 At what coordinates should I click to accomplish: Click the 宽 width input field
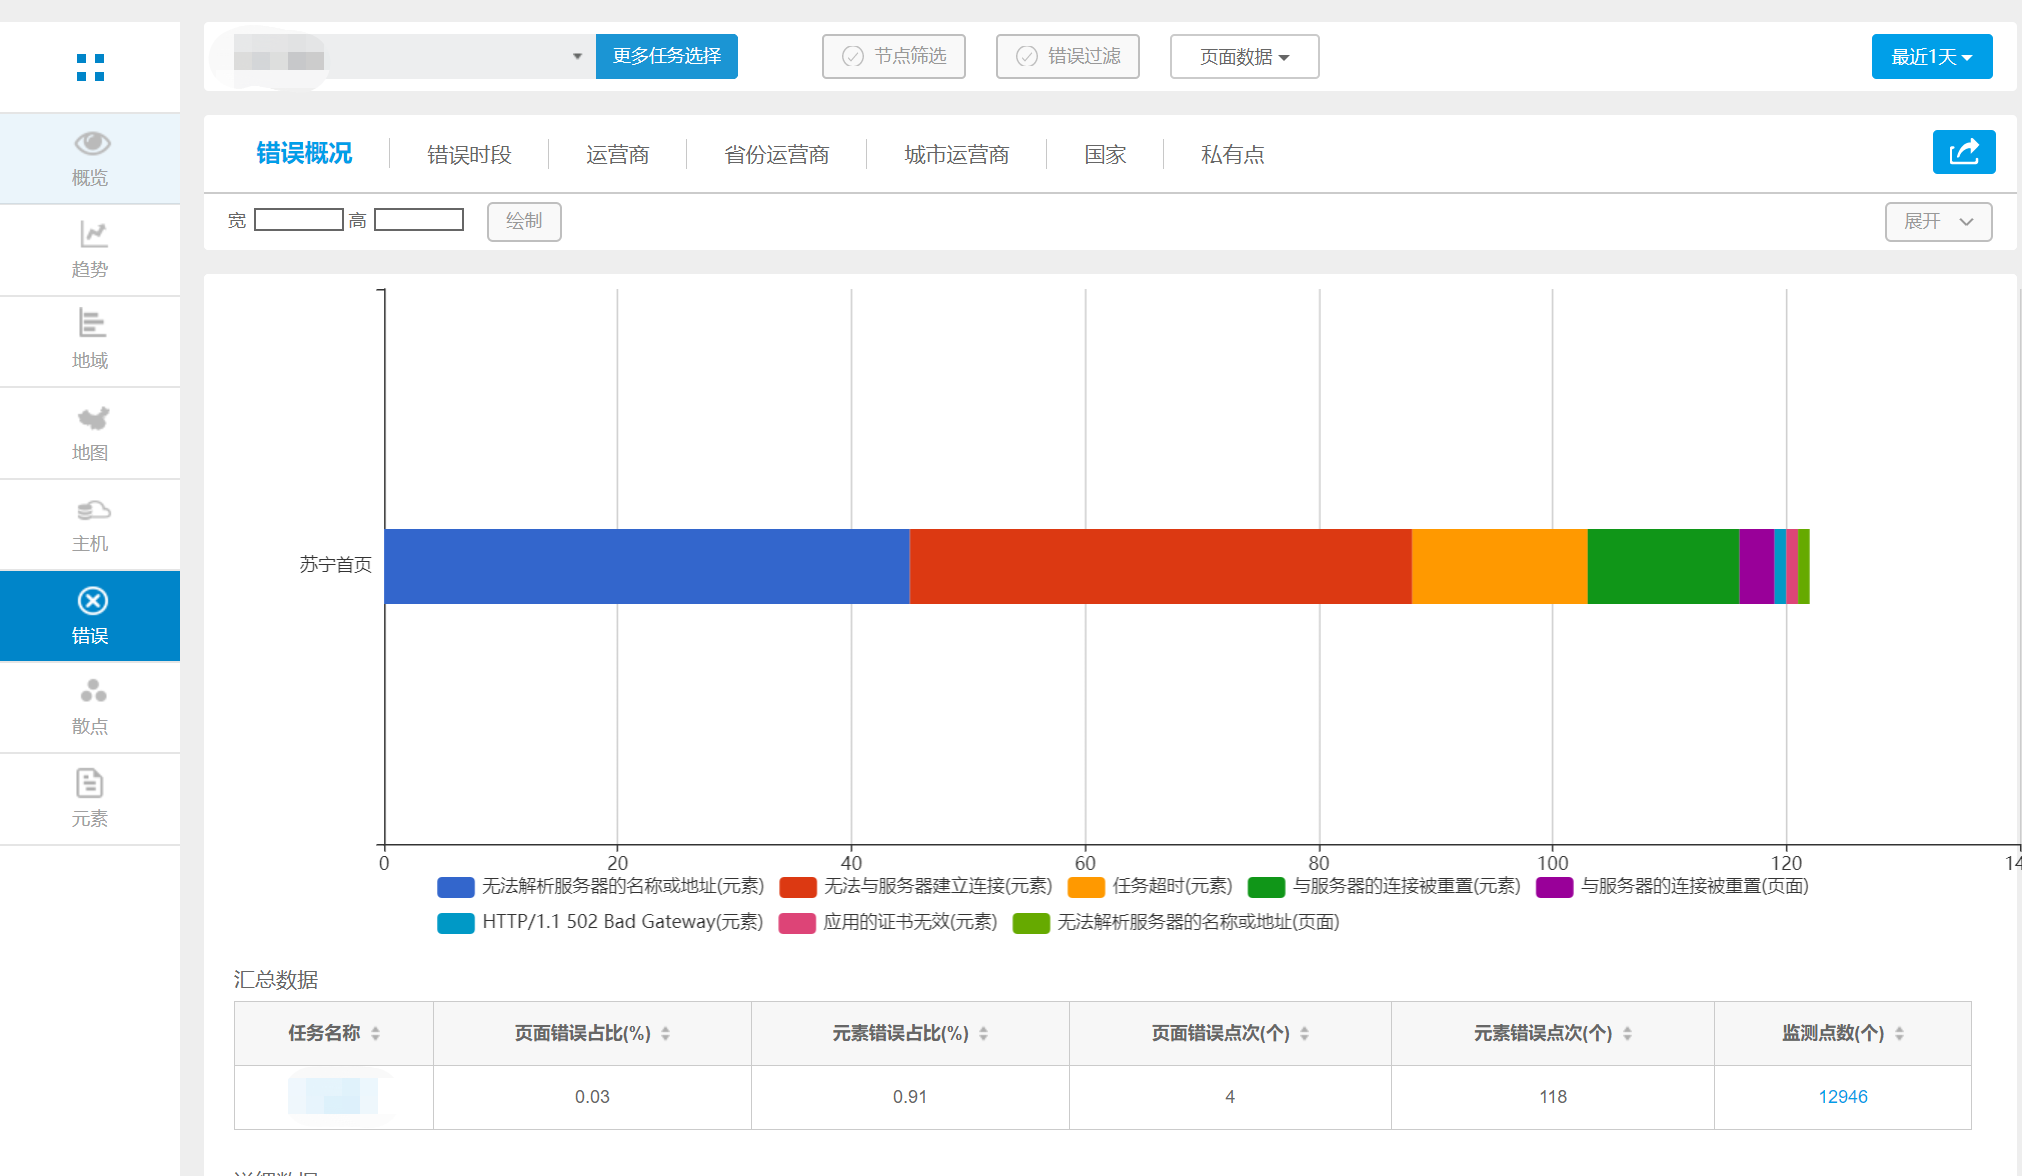coord(298,220)
